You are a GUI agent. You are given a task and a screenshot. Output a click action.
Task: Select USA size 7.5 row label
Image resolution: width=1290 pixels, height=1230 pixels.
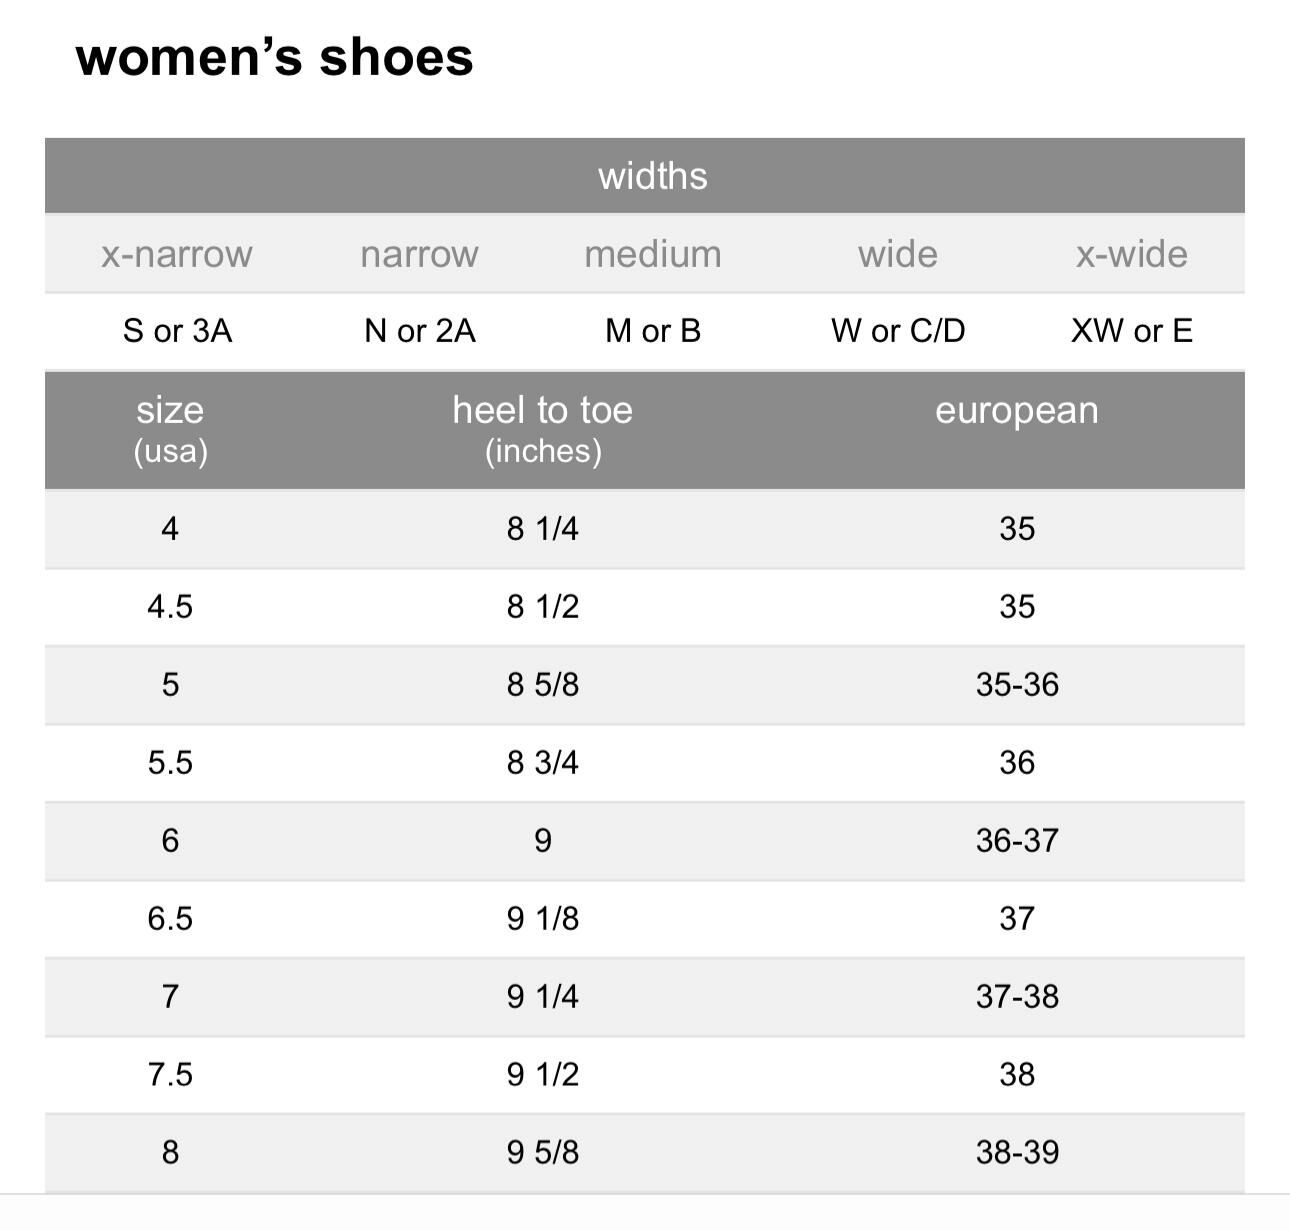pos(170,1075)
